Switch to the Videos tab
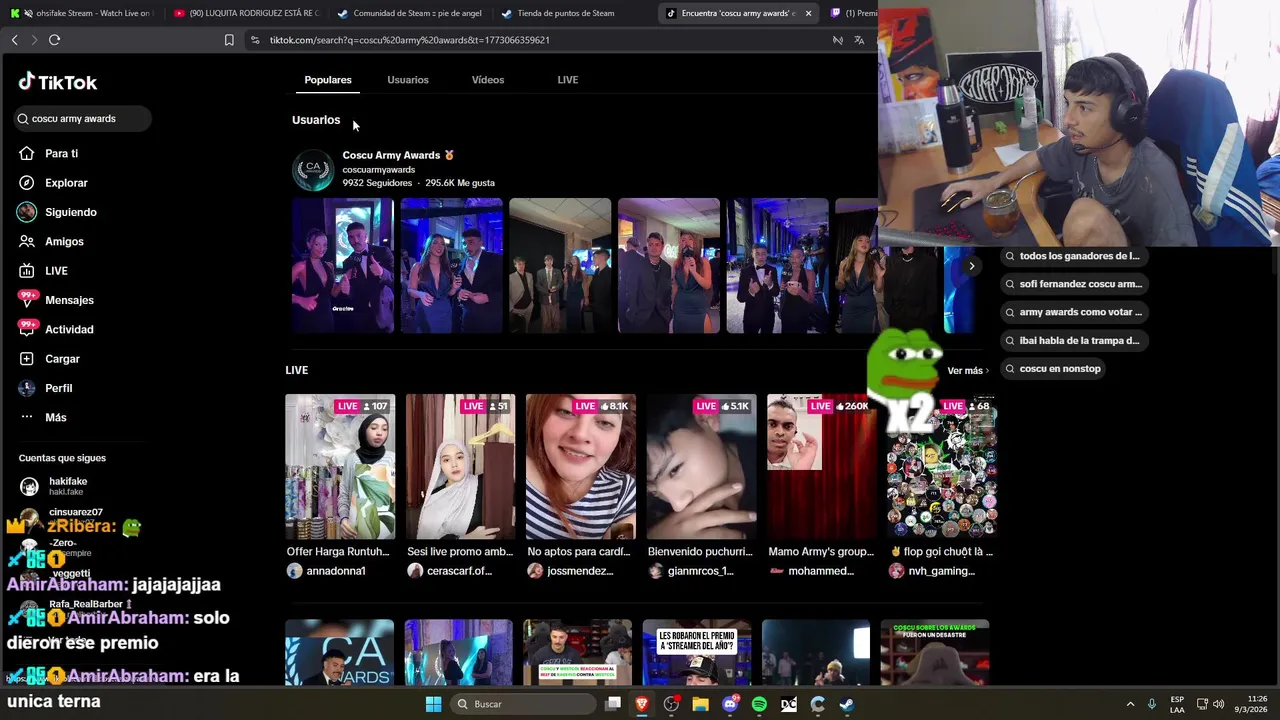1280x720 pixels. tap(488, 80)
